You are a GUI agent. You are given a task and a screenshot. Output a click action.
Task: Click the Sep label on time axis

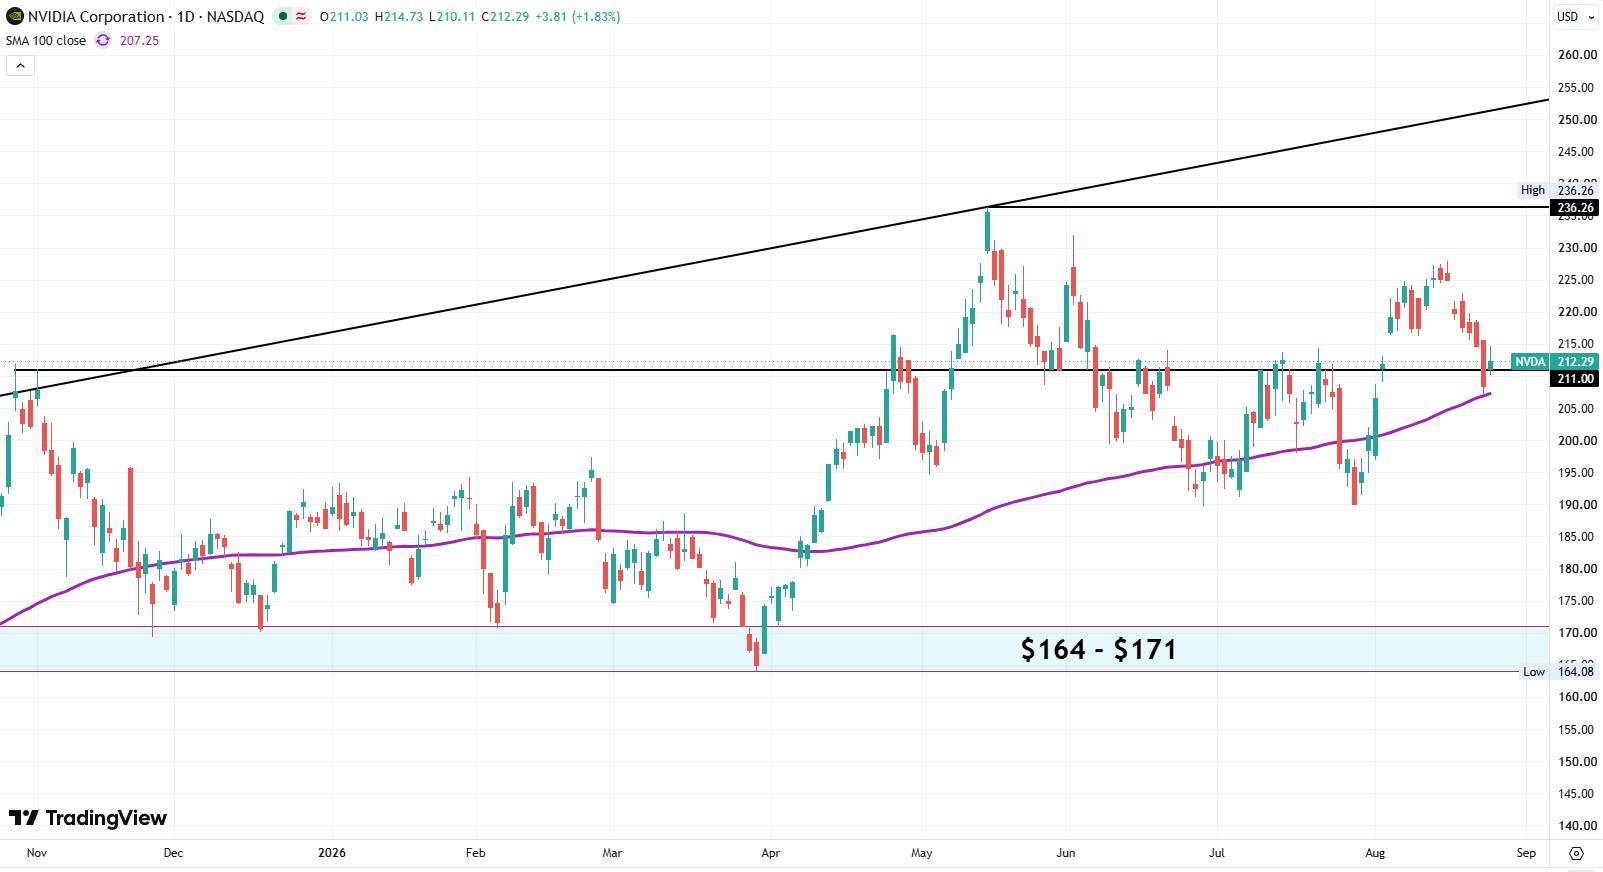click(1526, 853)
